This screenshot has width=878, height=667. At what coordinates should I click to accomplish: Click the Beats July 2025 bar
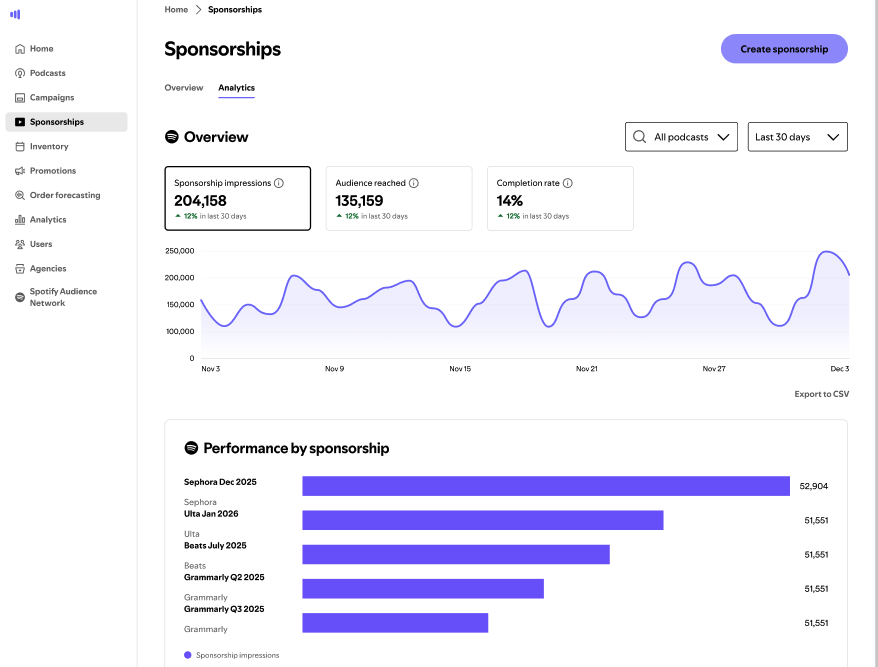point(456,554)
